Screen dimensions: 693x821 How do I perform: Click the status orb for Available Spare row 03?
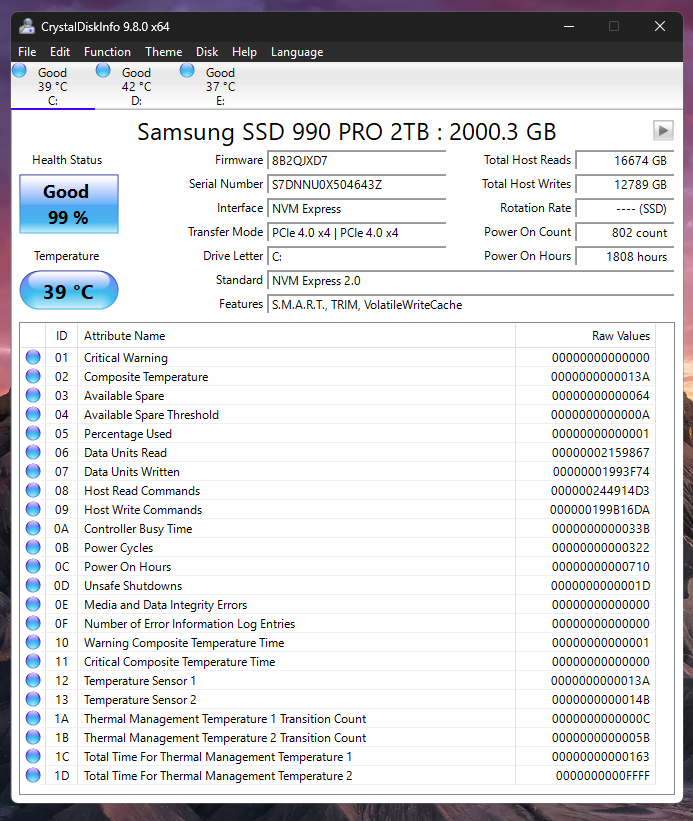pyautogui.click(x=33, y=395)
